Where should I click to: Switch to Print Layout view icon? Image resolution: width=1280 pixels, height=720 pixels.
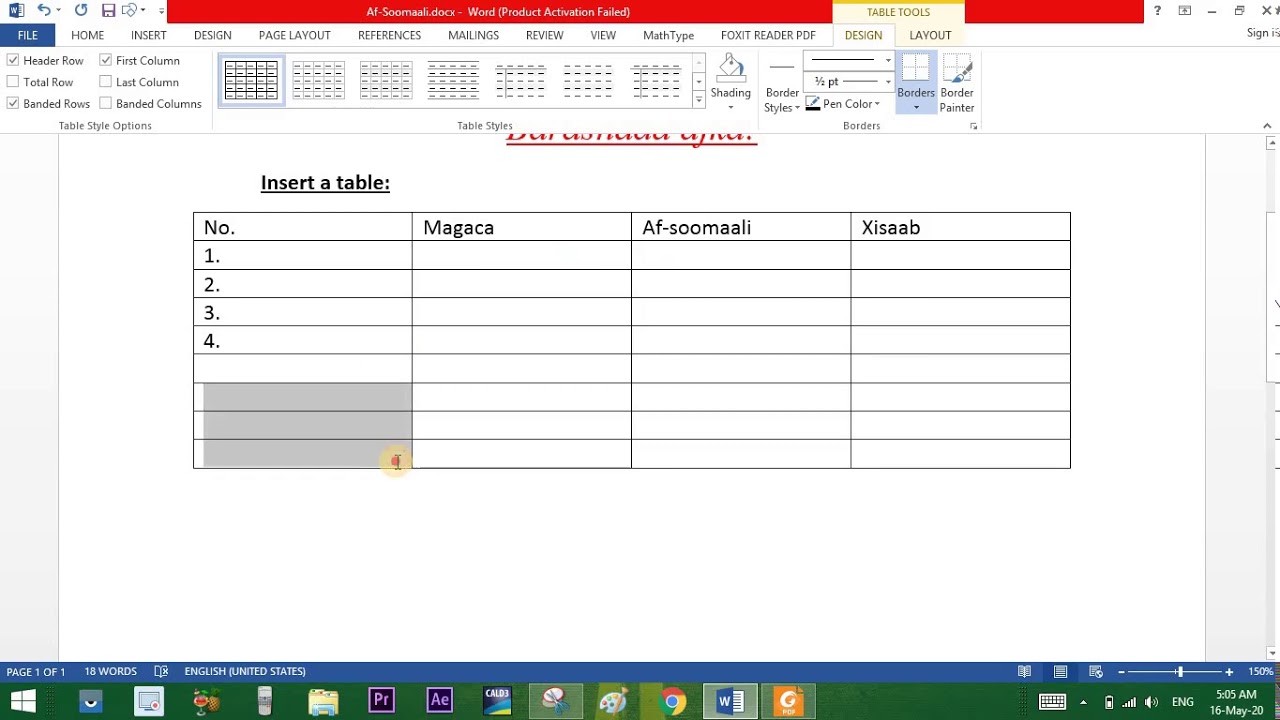[1060, 672]
